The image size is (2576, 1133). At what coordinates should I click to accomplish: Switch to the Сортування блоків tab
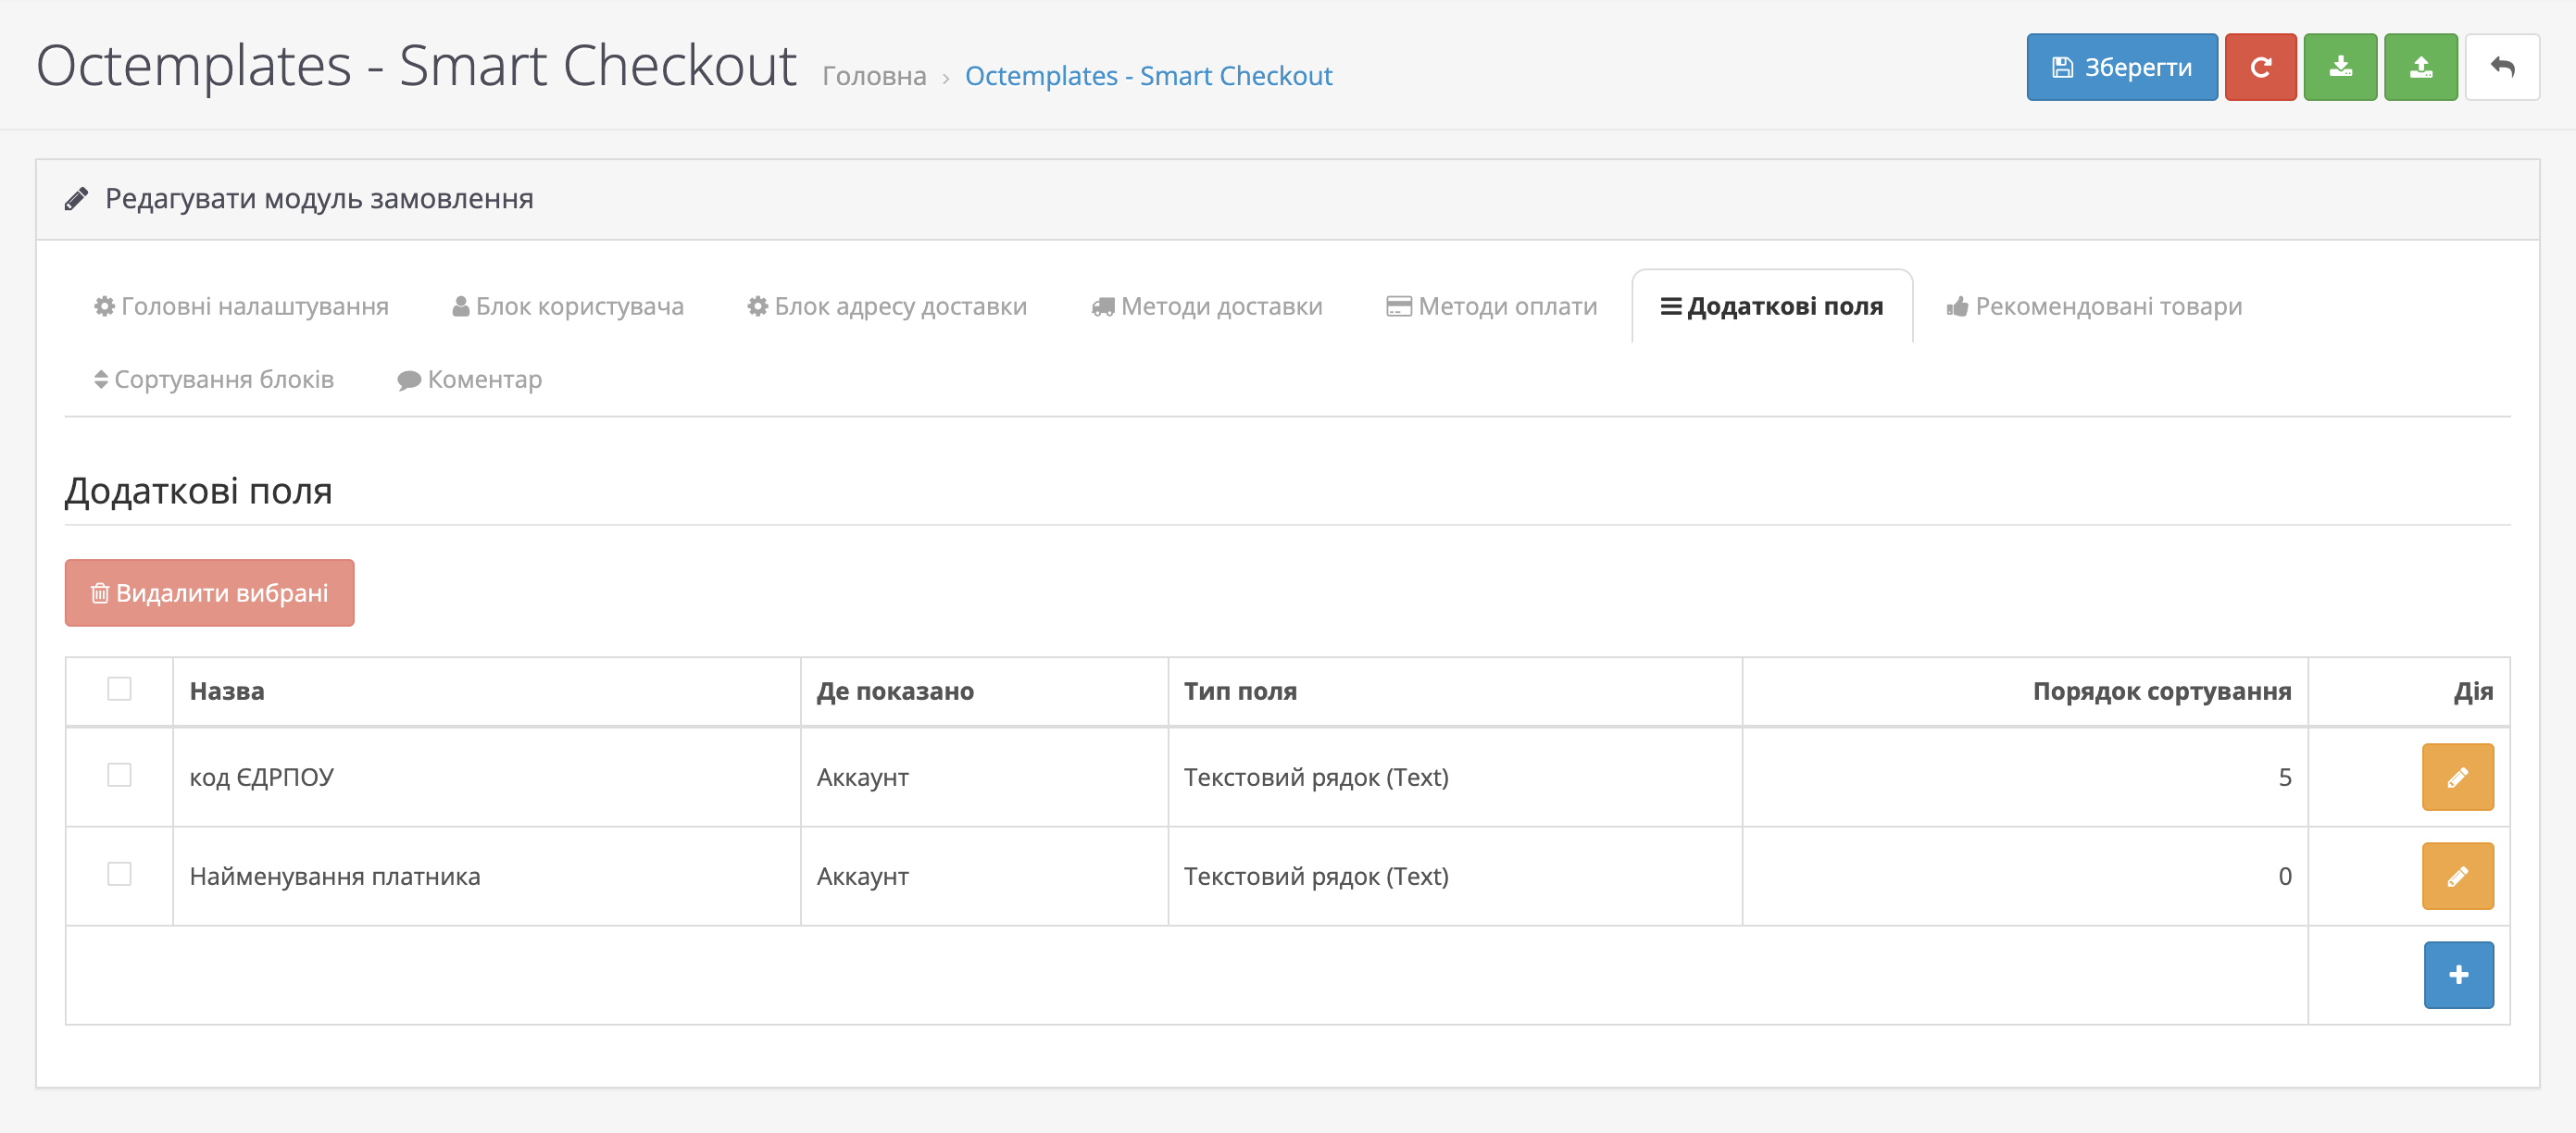point(214,379)
